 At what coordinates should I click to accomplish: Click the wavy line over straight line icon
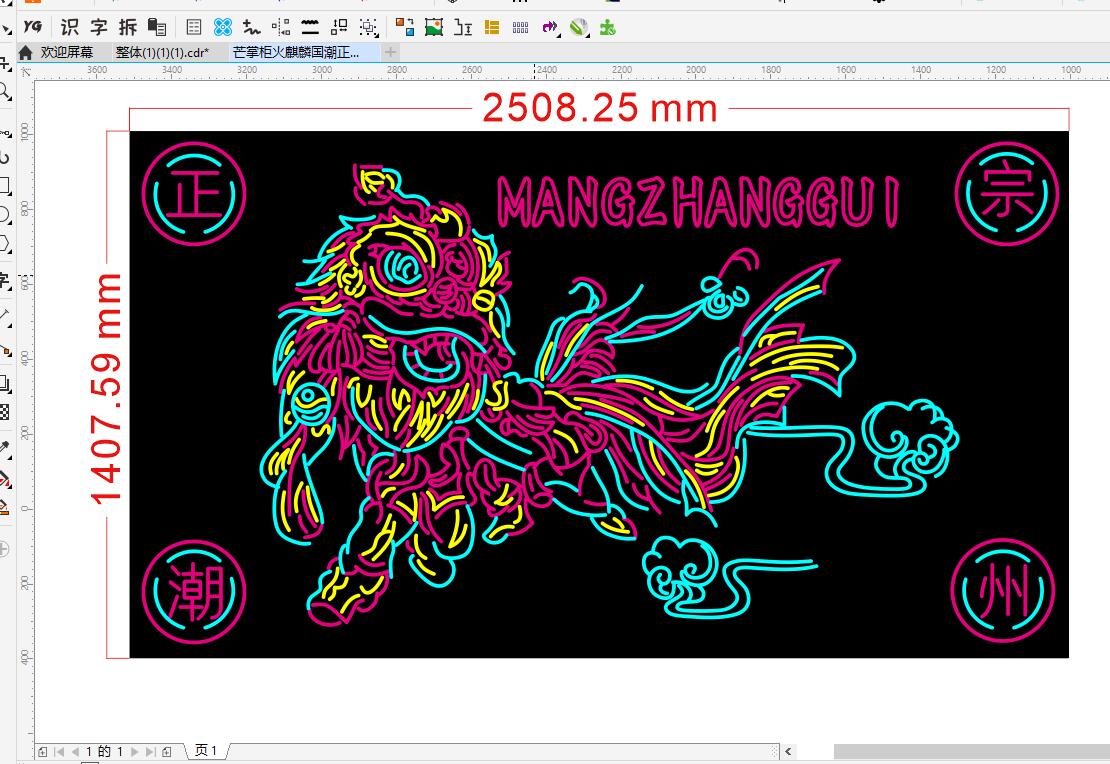[310, 27]
